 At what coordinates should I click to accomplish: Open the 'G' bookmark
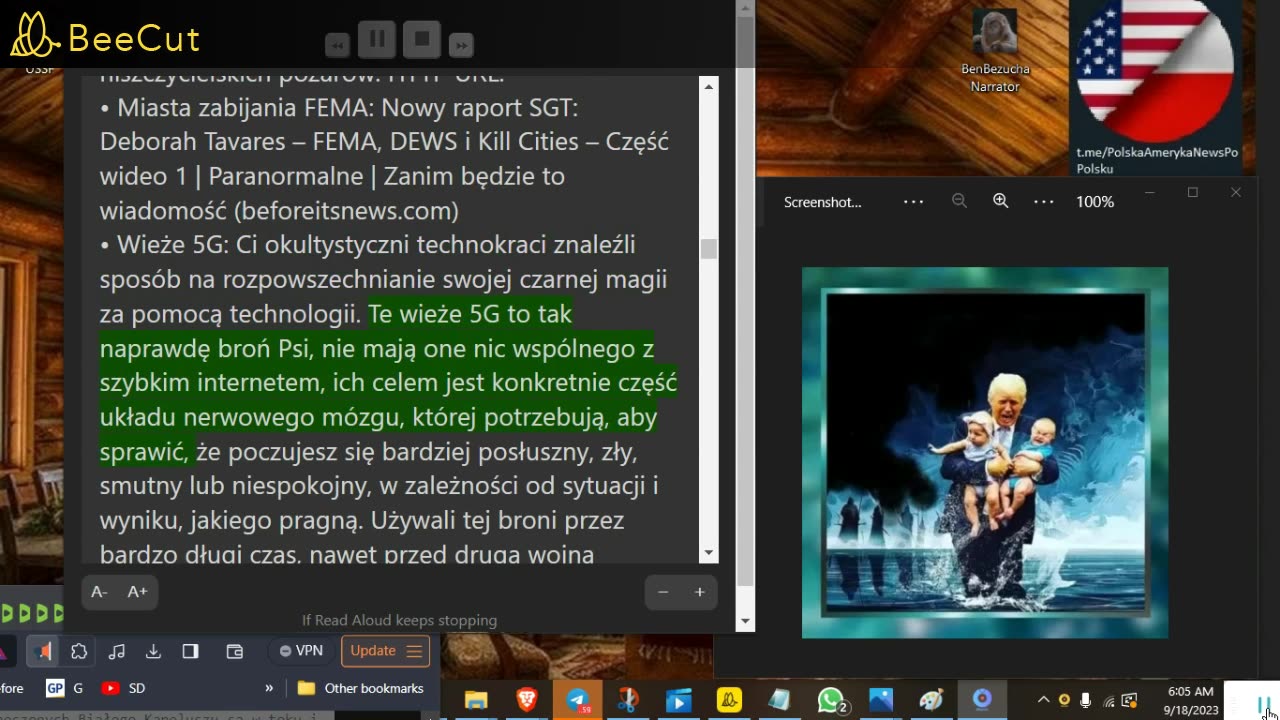[x=65, y=688]
